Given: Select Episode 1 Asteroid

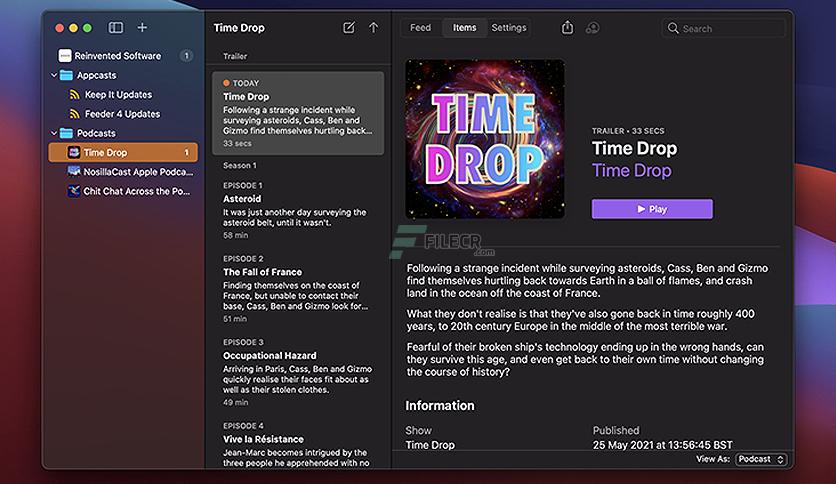Looking at the screenshot, I should pos(298,210).
